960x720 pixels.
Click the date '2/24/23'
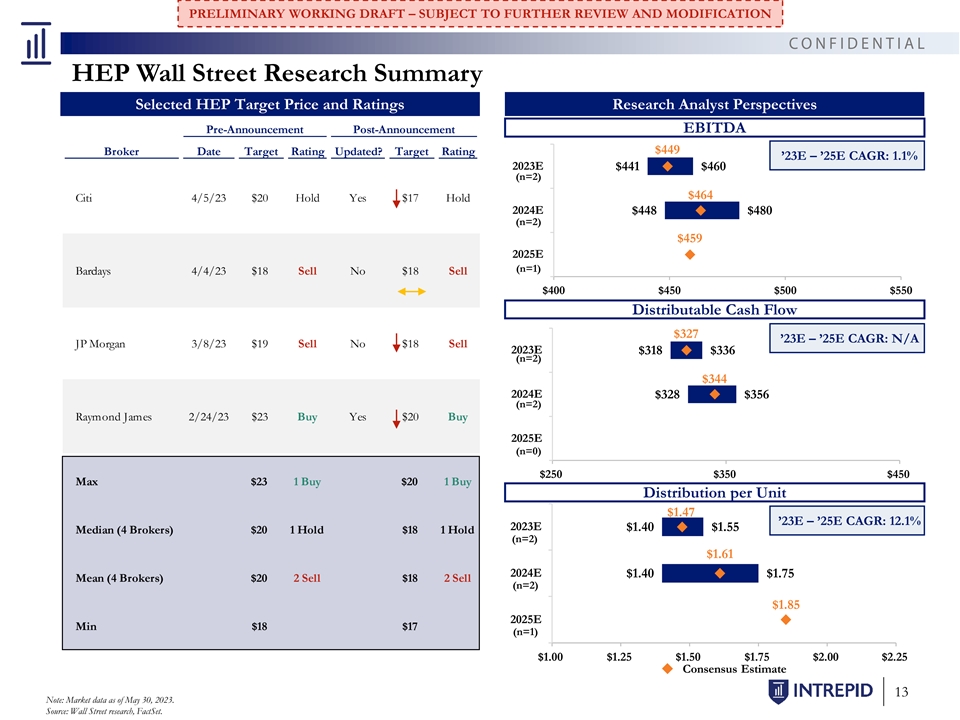pos(209,417)
